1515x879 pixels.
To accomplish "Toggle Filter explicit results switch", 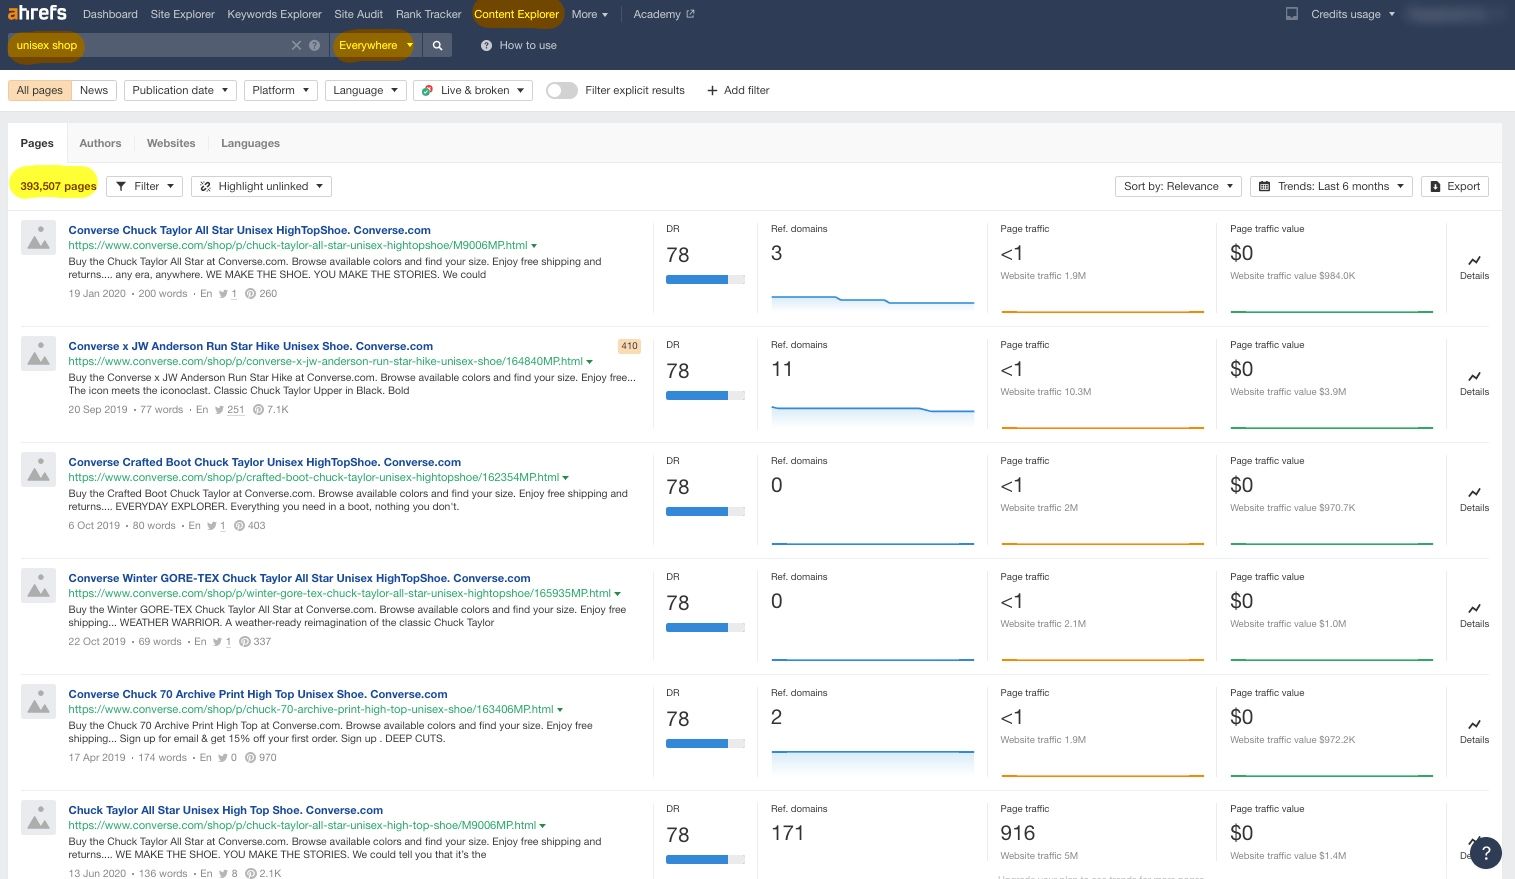I will click(x=562, y=90).
